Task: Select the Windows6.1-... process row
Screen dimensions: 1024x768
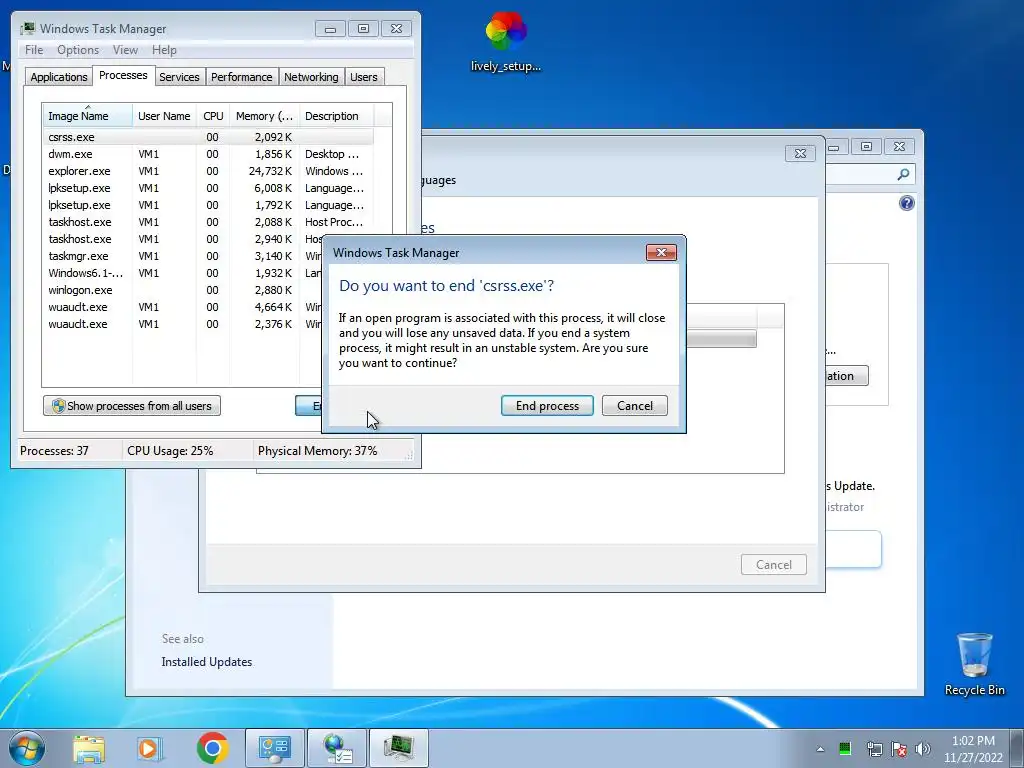Action: click(183, 273)
